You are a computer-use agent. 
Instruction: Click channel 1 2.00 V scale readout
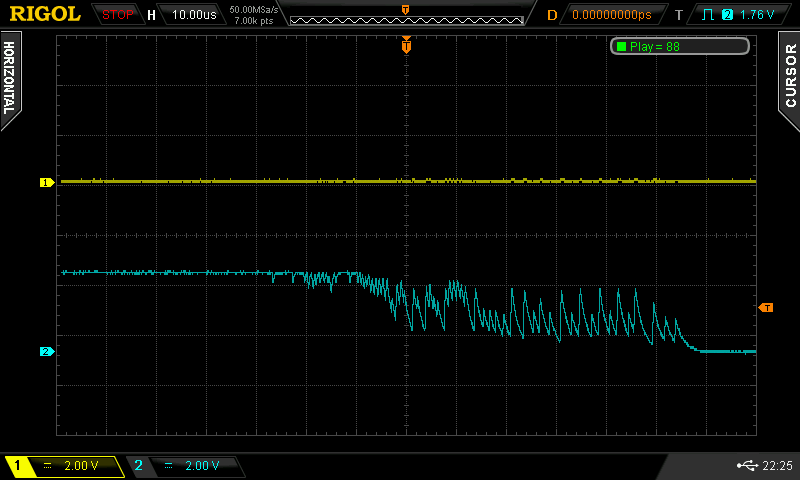pyautogui.click(x=81, y=465)
